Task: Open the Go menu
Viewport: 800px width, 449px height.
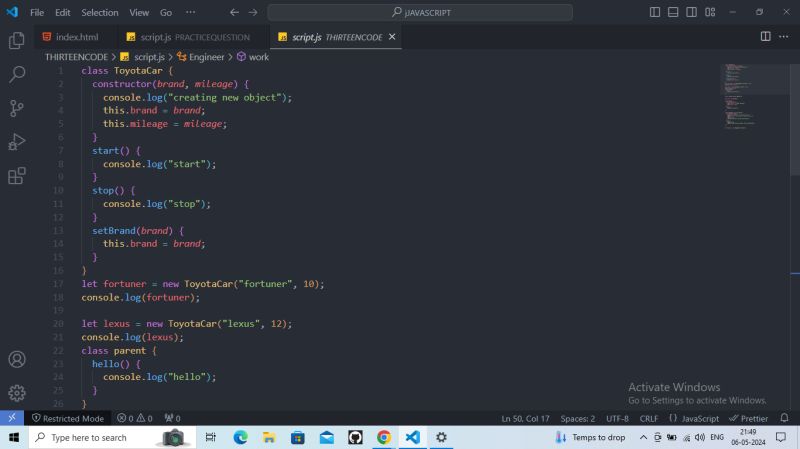Action: tap(166, 12)
